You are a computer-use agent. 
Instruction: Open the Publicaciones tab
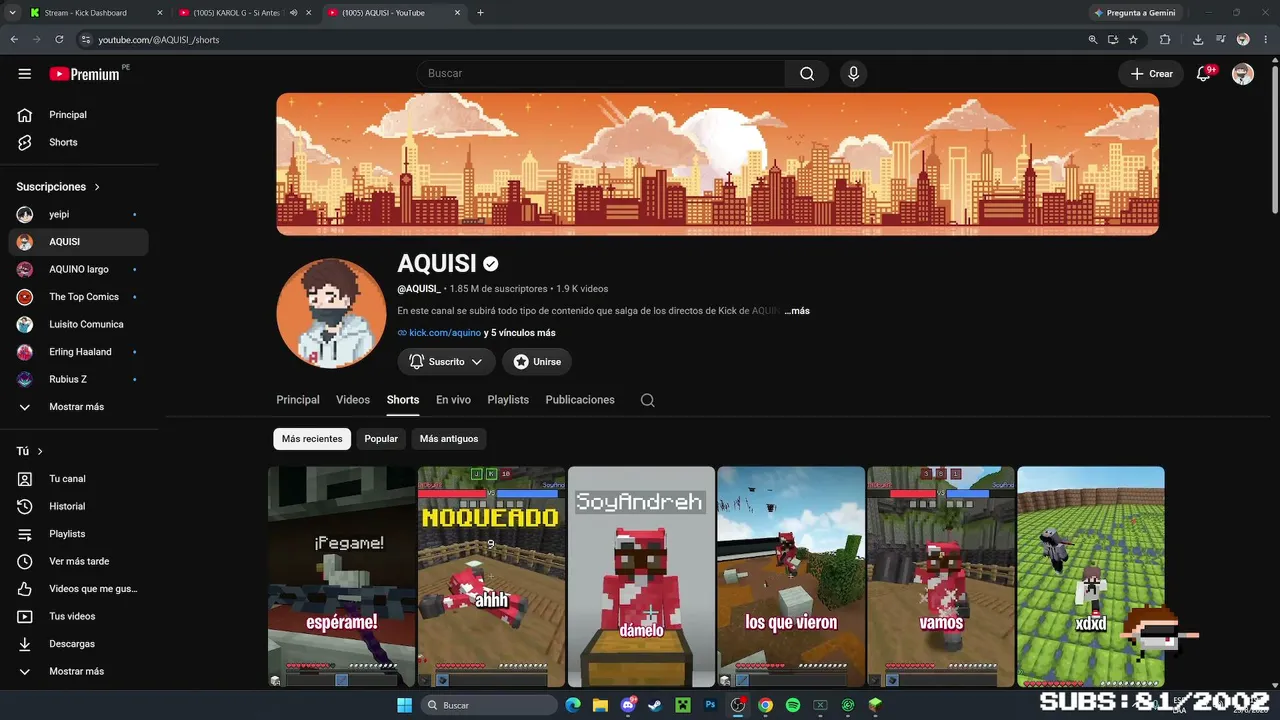pyautogui.click(x=580, y=400)
